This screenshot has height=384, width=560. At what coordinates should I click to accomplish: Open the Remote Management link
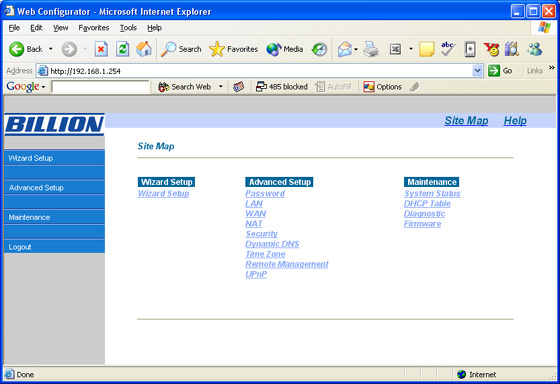pos(286,264)
